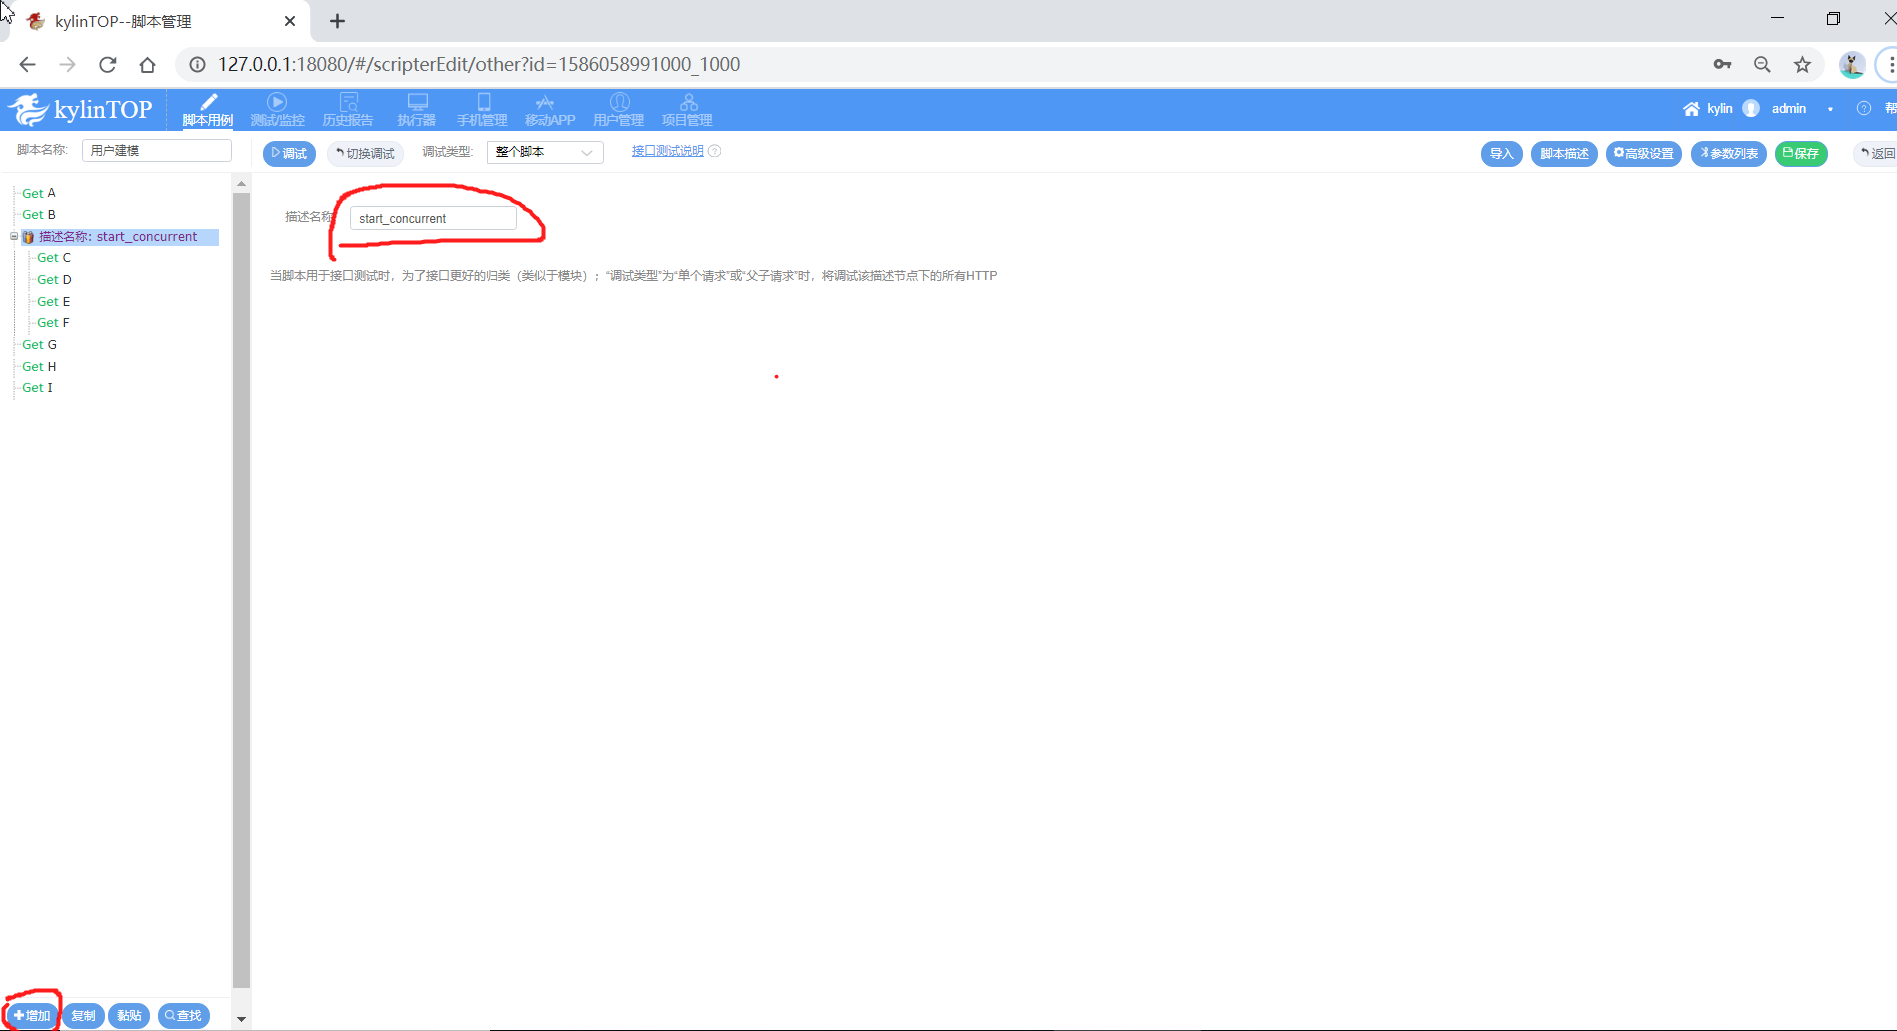The height and width of the screenshot is (1031, 1897).
Task: Open a new browser tab
Action: coord(338,21)
